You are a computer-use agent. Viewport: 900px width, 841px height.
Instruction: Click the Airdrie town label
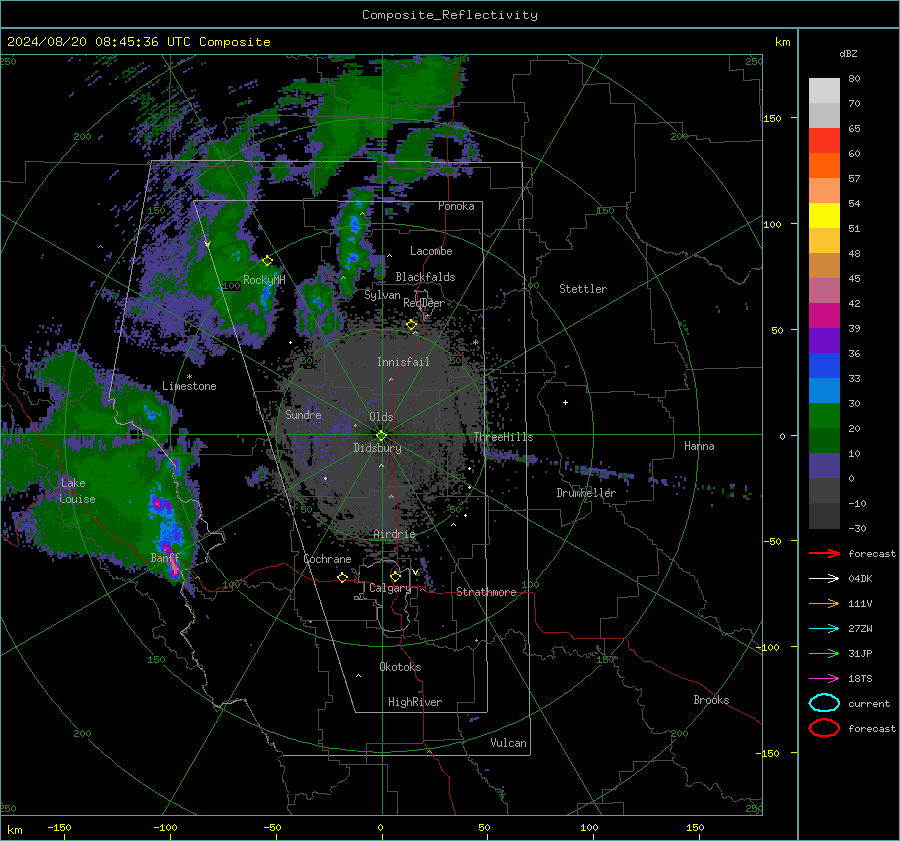394,534
